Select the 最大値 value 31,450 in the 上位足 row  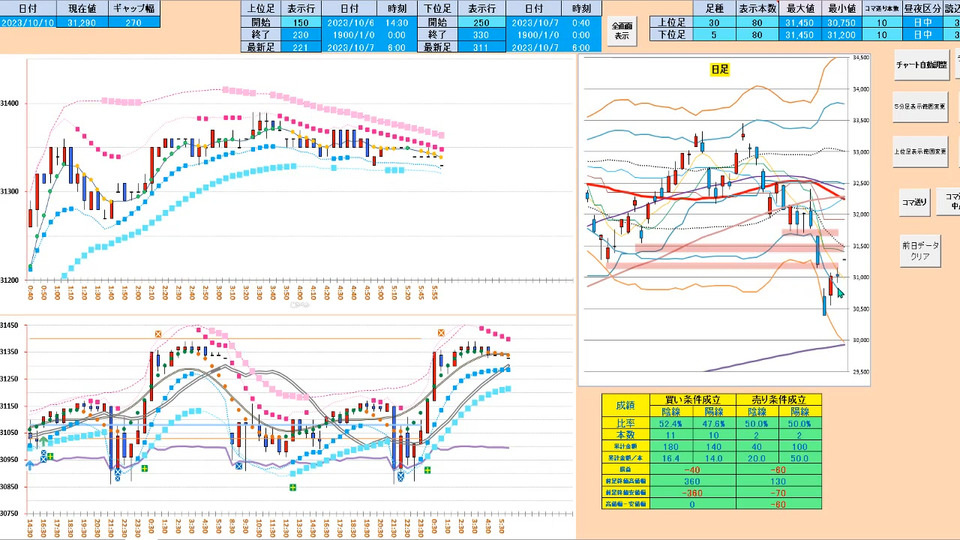coord(800,23)
